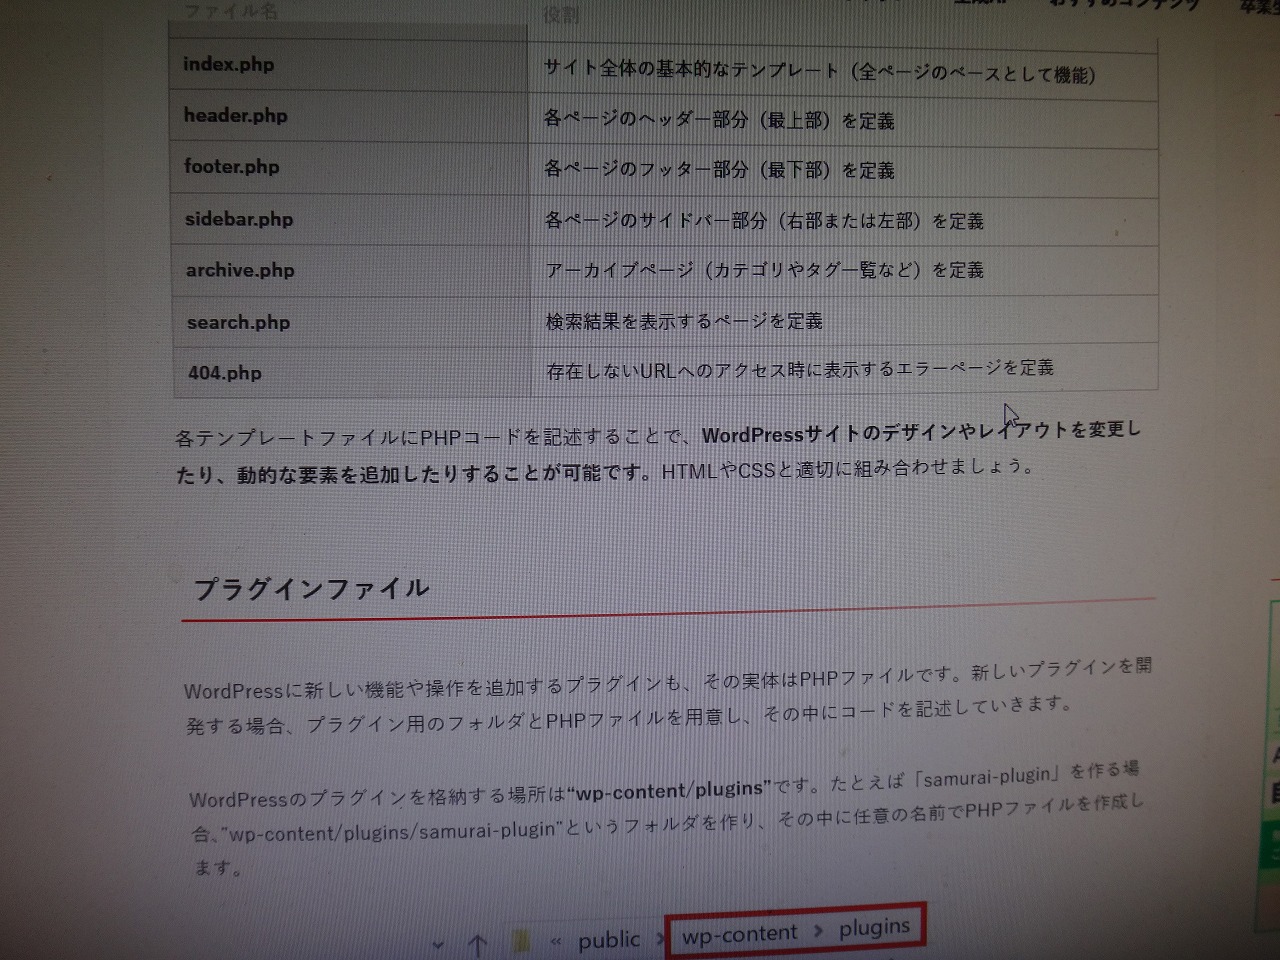
Task: Click the 404.php table cell
Action: pyautogui.click(x=351, y=372)
